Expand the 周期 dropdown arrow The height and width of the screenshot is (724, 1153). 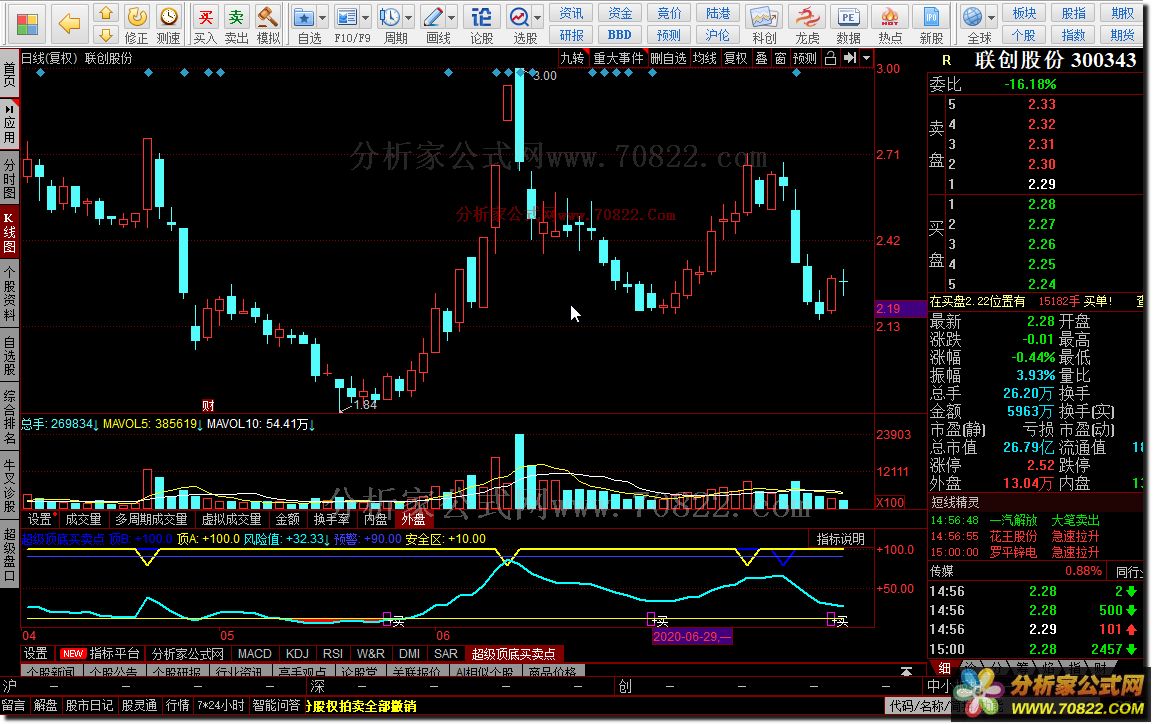click(x=409, y=17)
